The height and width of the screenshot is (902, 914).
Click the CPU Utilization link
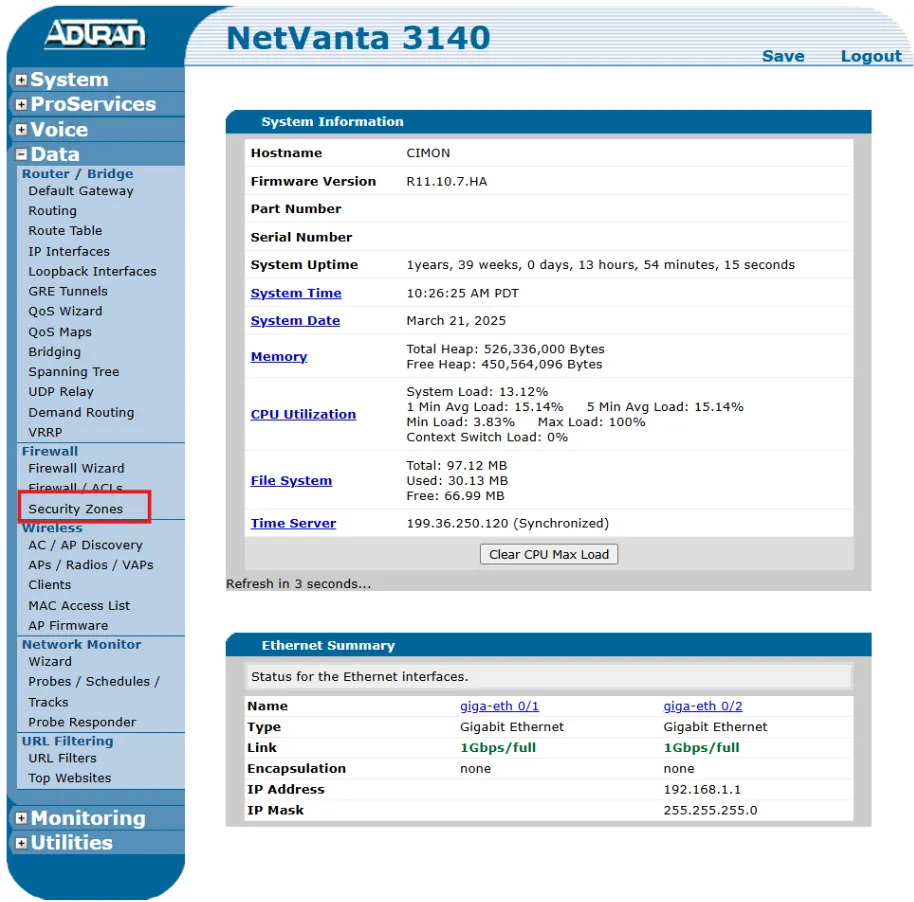(303, 414)
